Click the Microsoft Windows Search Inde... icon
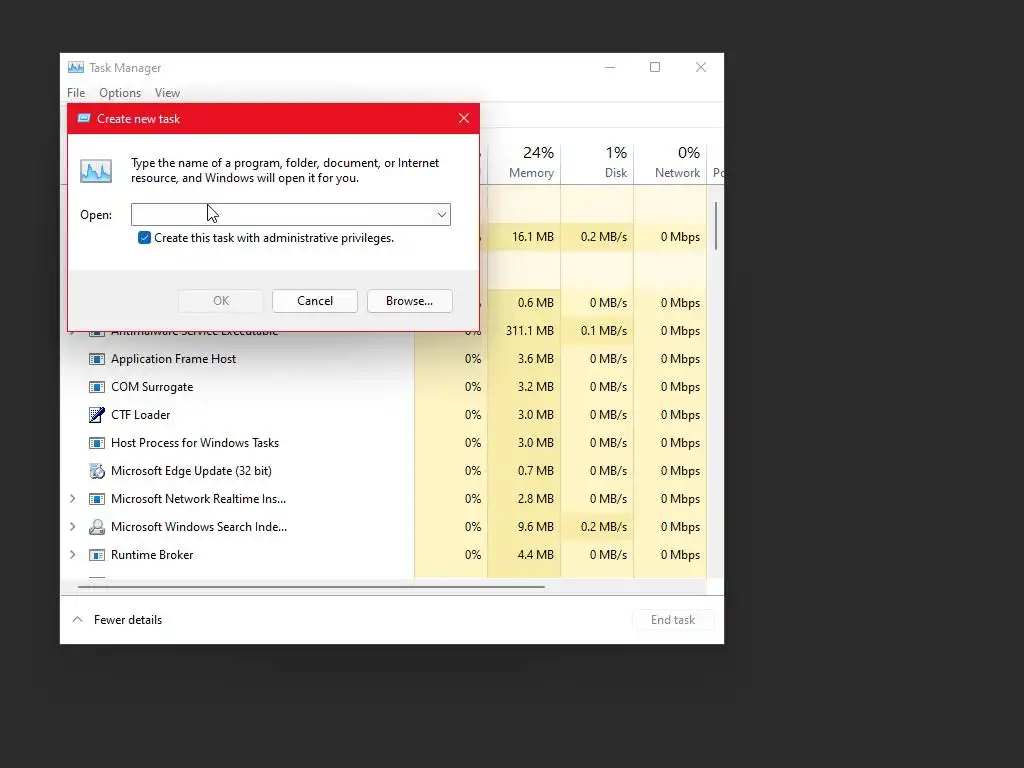This screenshot has width=1024, height=768. click(97, 527)
